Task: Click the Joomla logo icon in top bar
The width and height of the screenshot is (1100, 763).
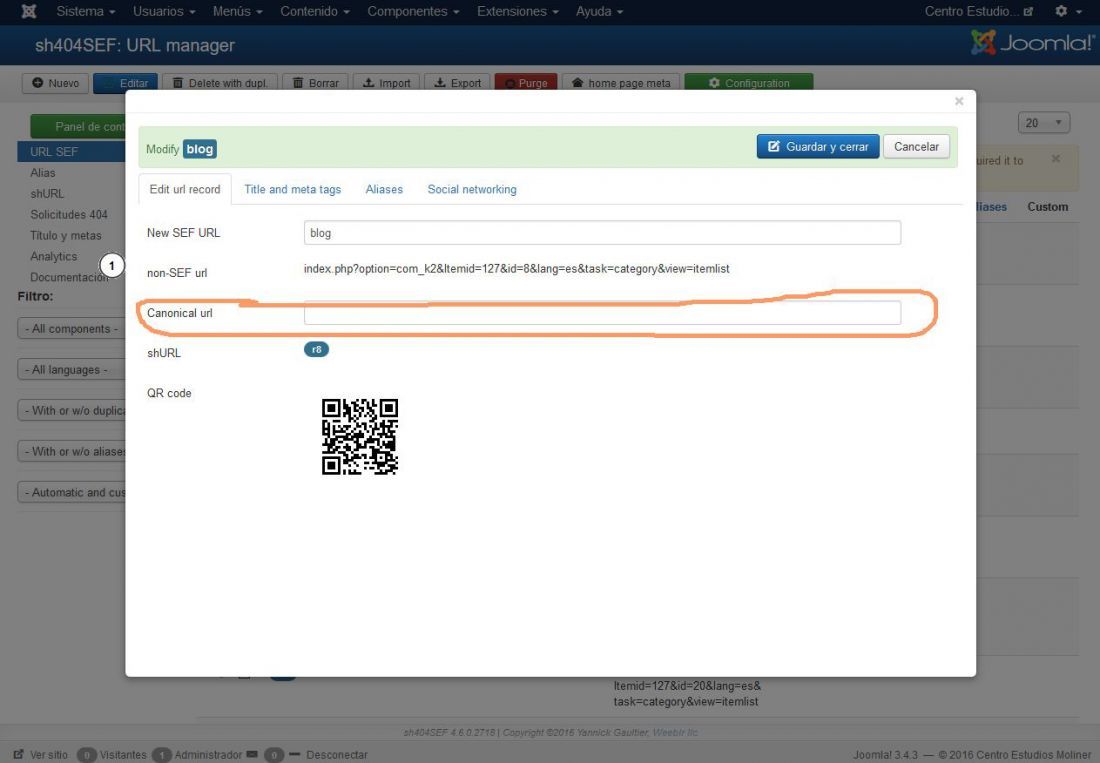Action: click(29, 11)
